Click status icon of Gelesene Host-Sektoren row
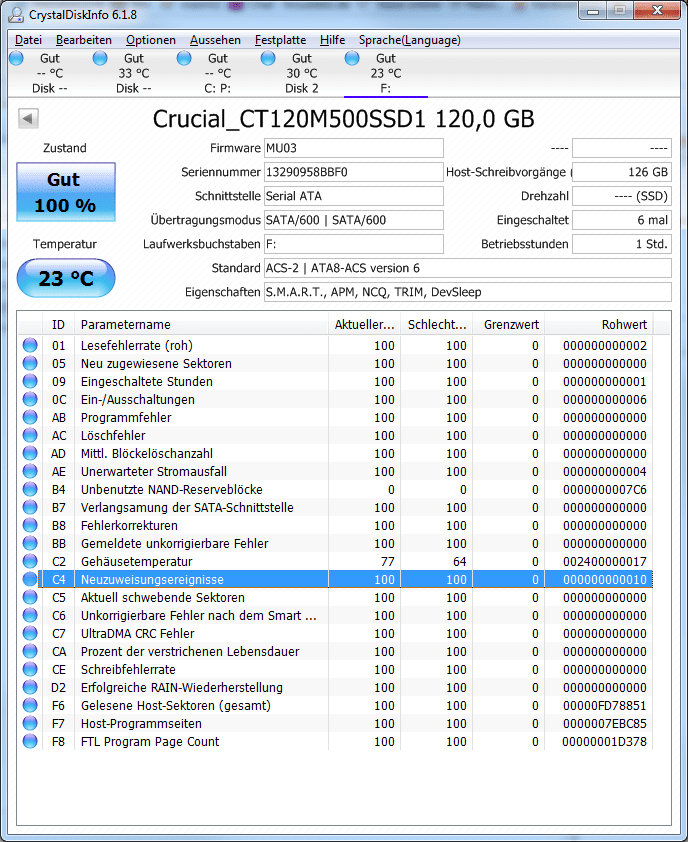The width and height of the screenshot is (688, 842). tap(30, 705)
